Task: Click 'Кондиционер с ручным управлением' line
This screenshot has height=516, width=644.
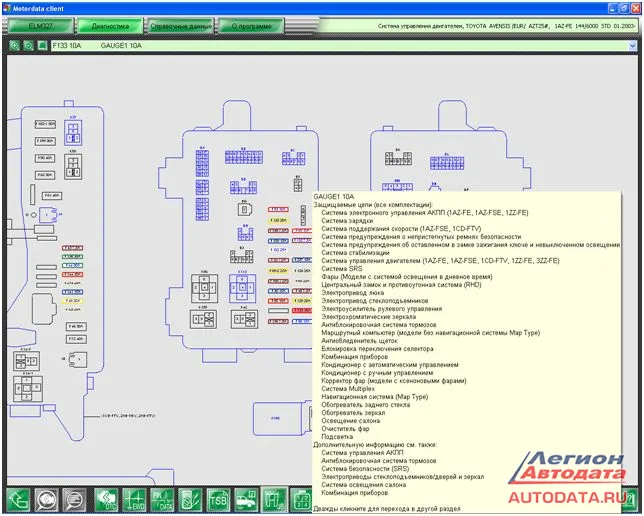Action: click(377, 373)
